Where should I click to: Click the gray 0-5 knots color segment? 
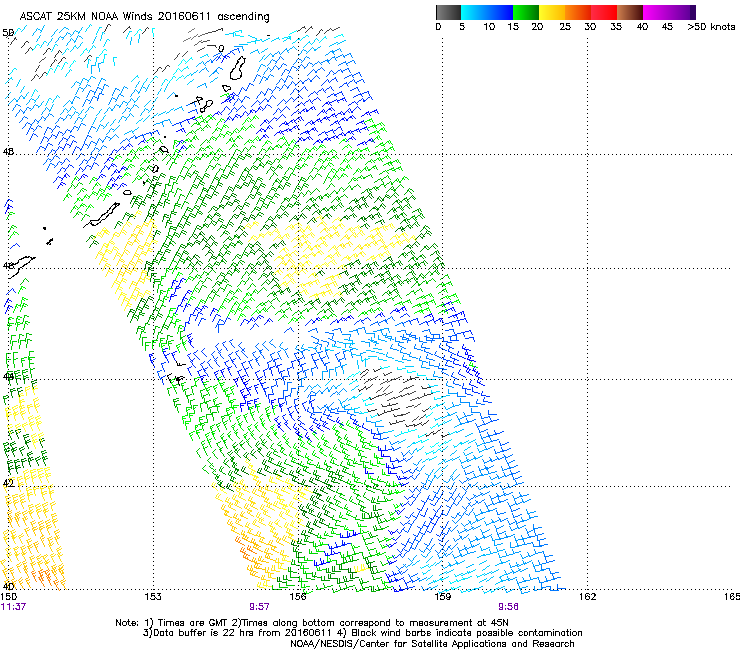448,12
